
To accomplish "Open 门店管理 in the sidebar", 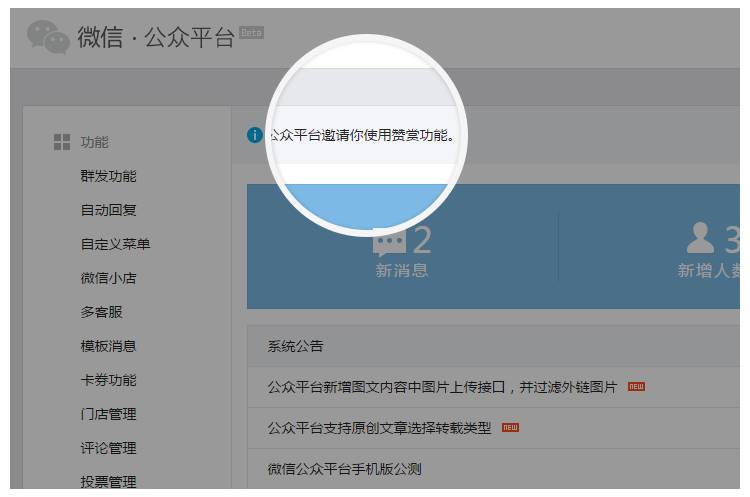I will tap(109, 414).
